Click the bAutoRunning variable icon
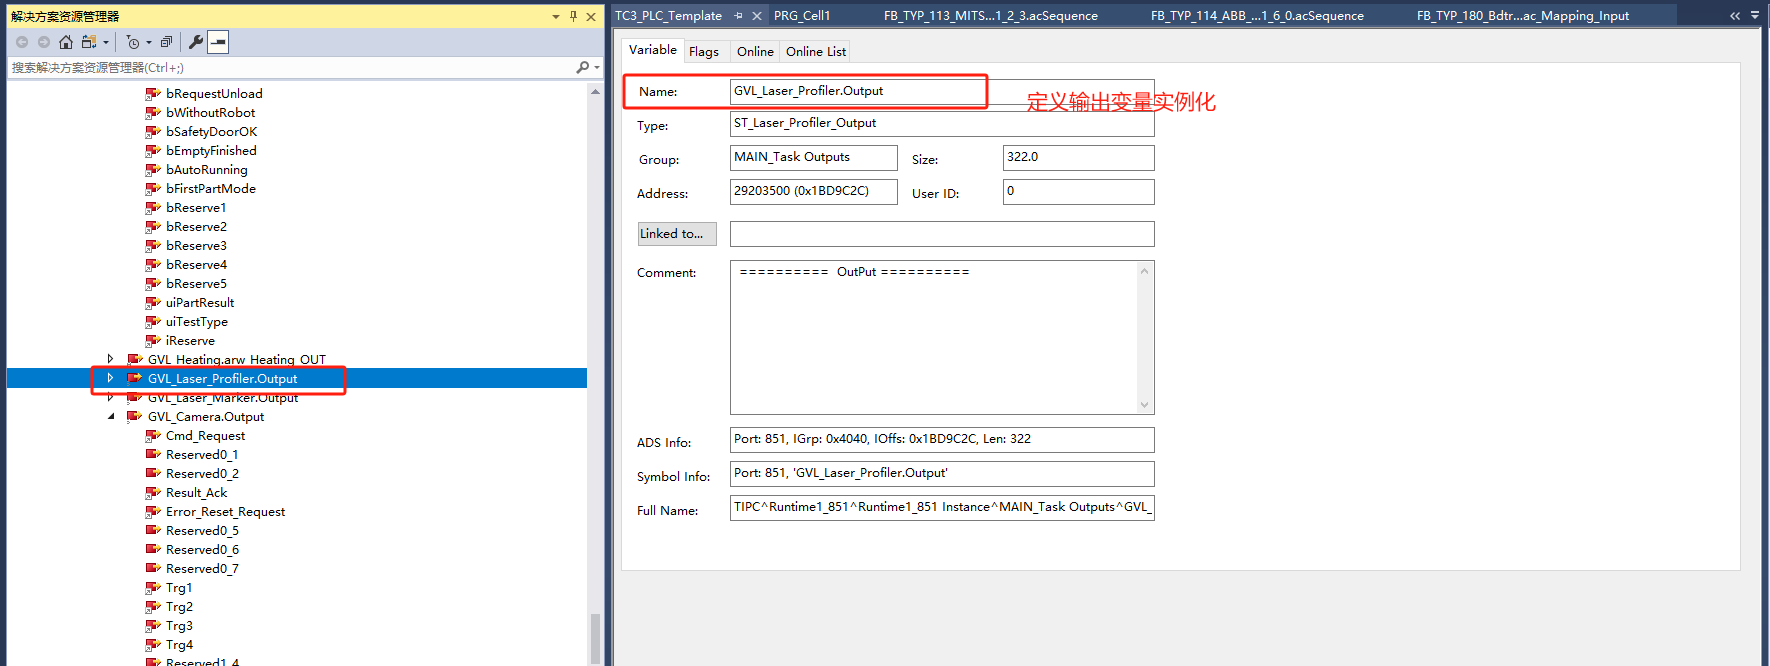The image size is (1770, 666). tap(153, 170)
